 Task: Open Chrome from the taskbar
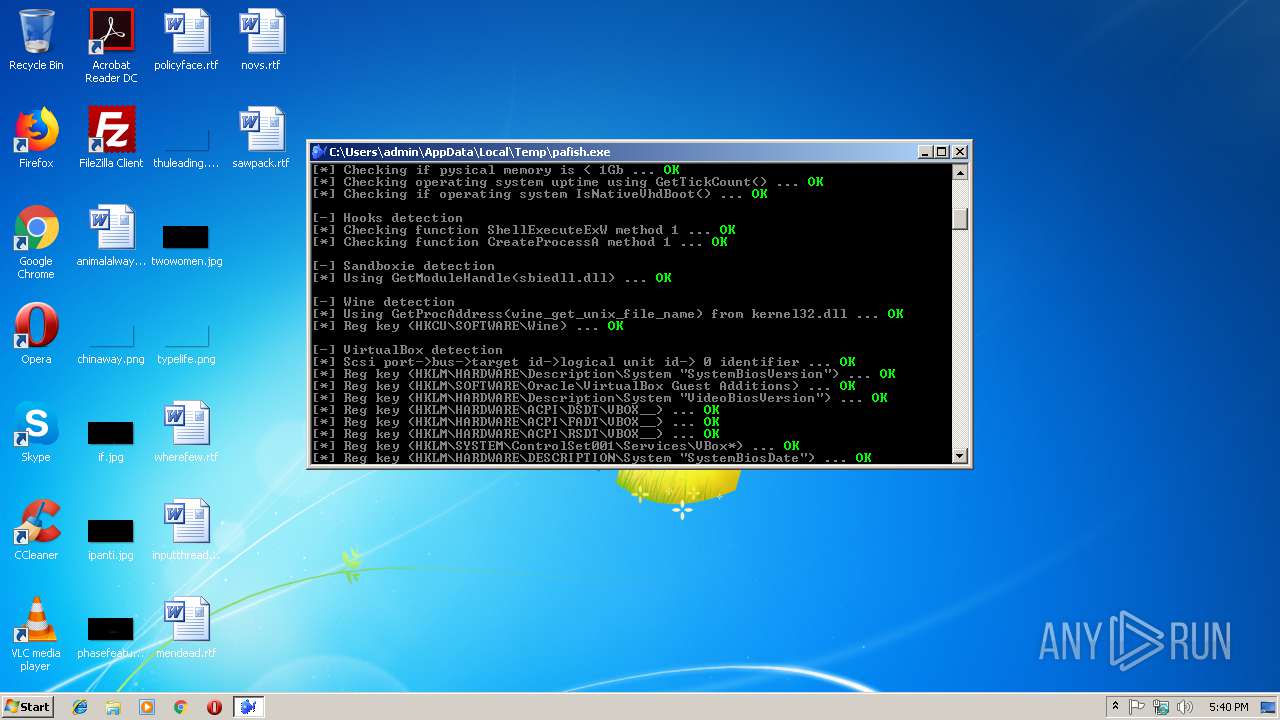(180, 707)
